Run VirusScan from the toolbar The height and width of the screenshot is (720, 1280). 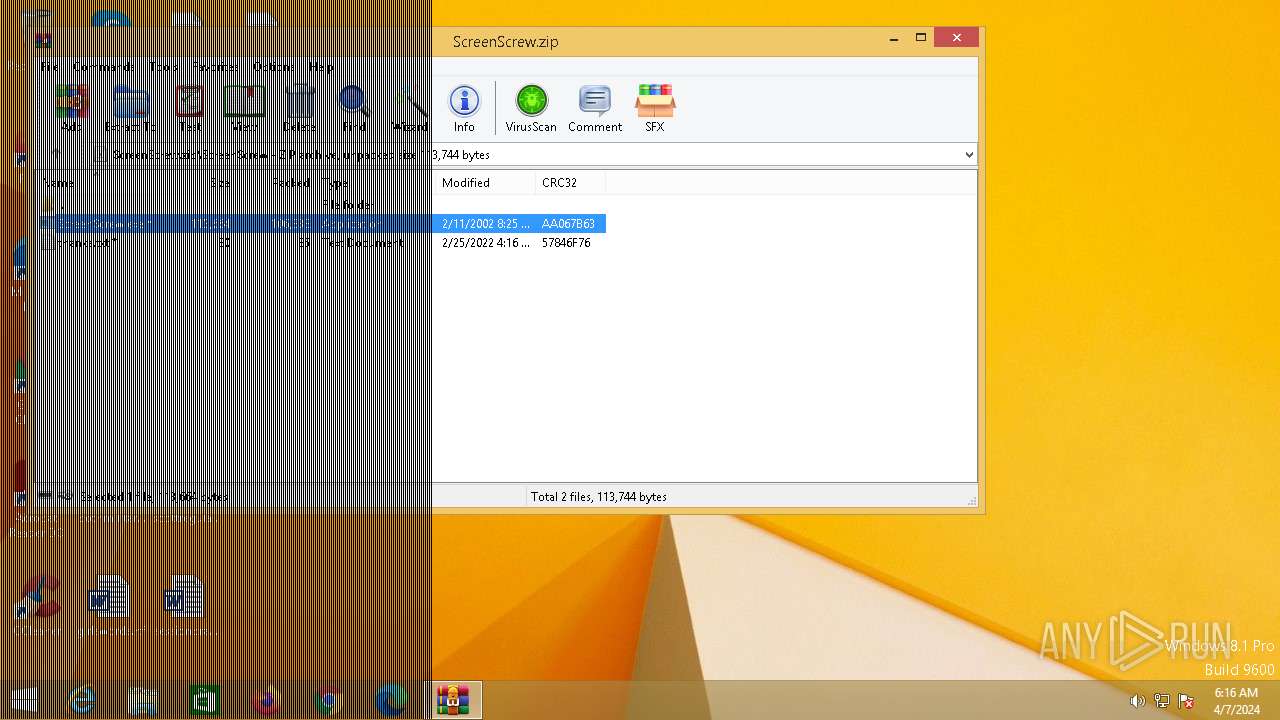point(531,108)
